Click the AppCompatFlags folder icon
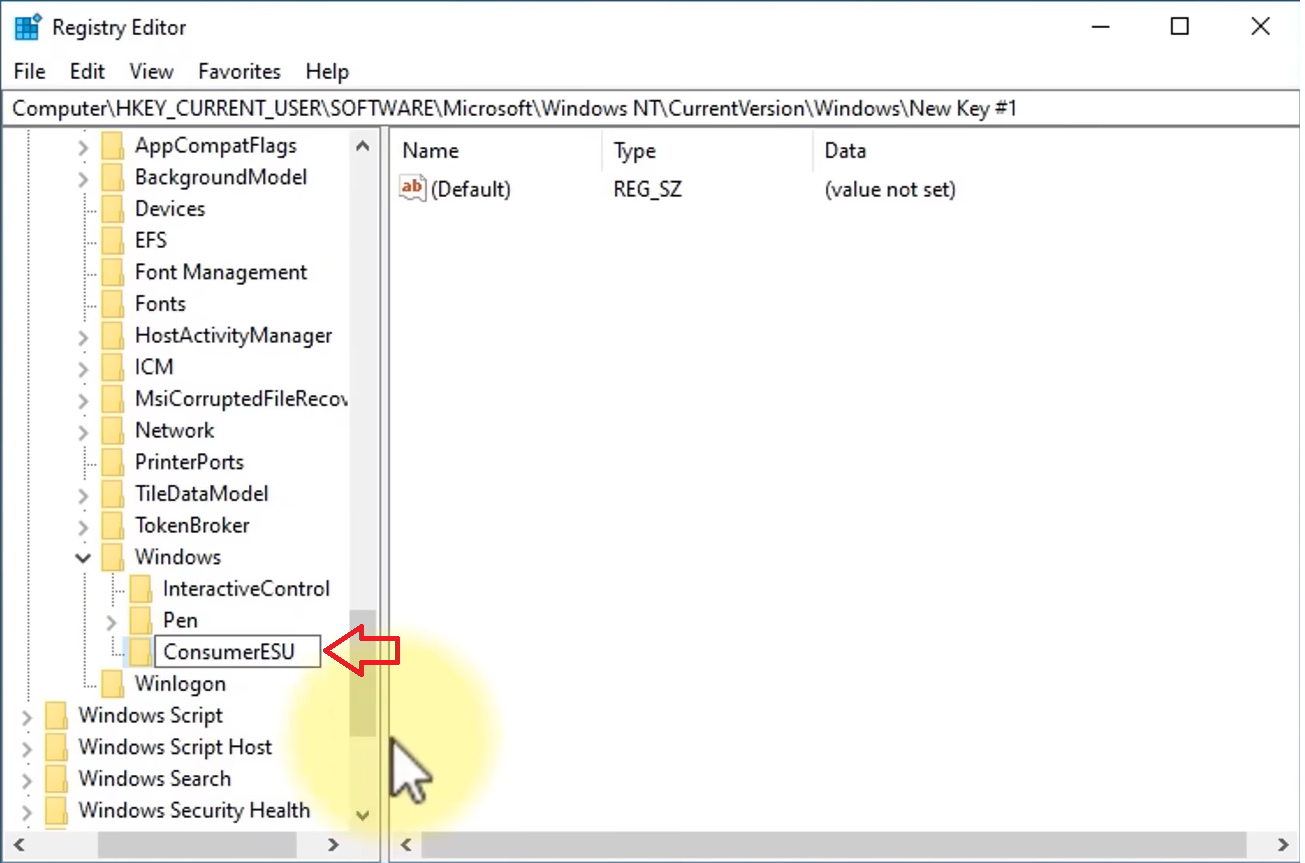The height and width of the screenshot is (863, 1305). (x=112, y=146)
